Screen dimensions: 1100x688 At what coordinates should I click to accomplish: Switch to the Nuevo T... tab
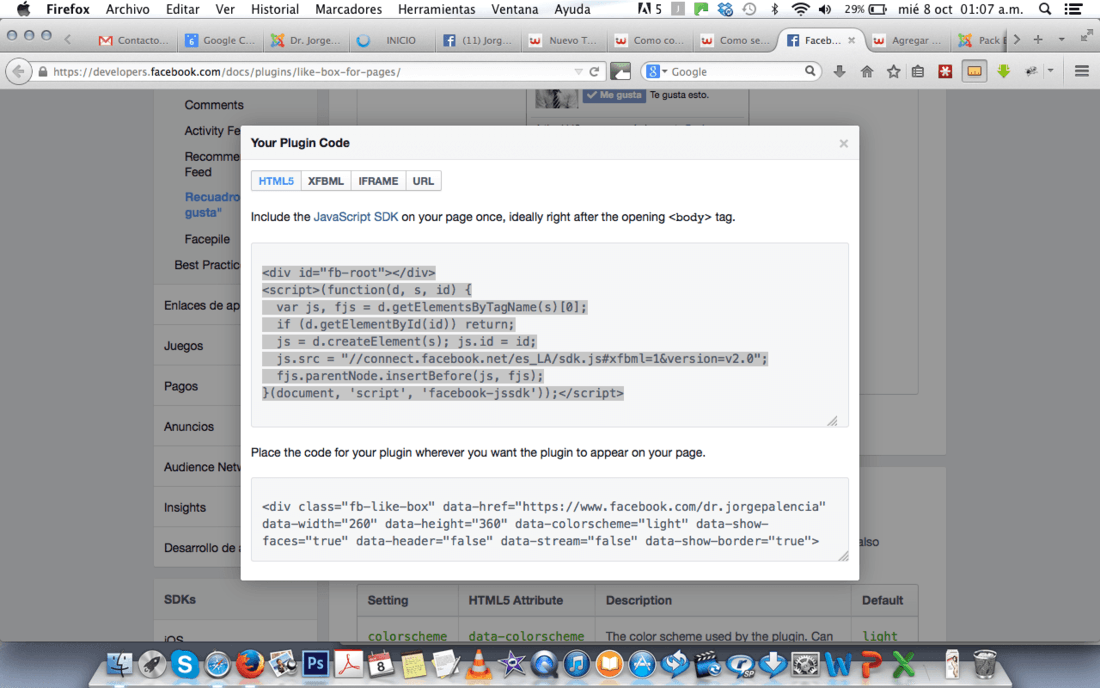click(x=563, y=41)
